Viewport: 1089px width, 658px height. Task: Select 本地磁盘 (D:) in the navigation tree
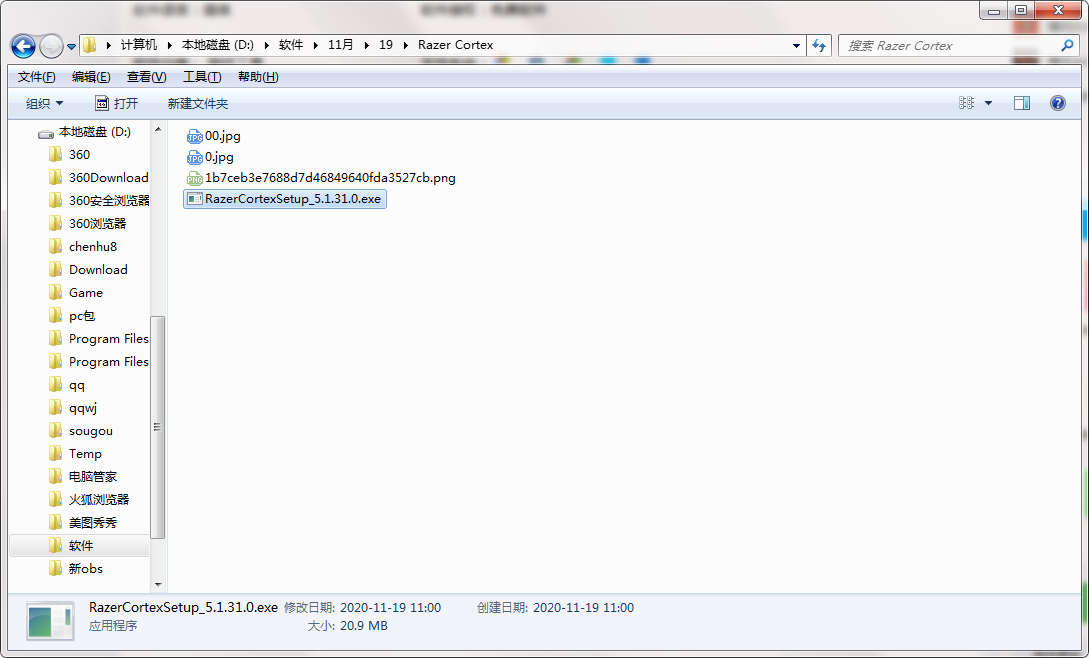point(84,132)
